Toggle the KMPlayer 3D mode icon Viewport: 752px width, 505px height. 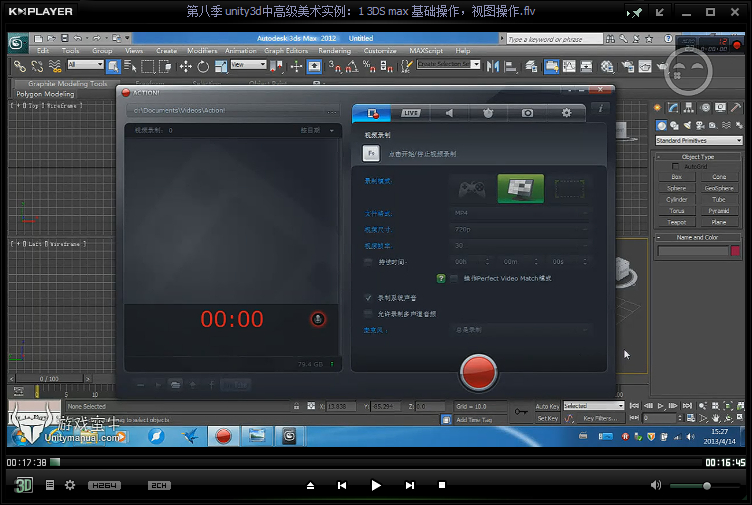pyautogui.click(x=23, y=485)
